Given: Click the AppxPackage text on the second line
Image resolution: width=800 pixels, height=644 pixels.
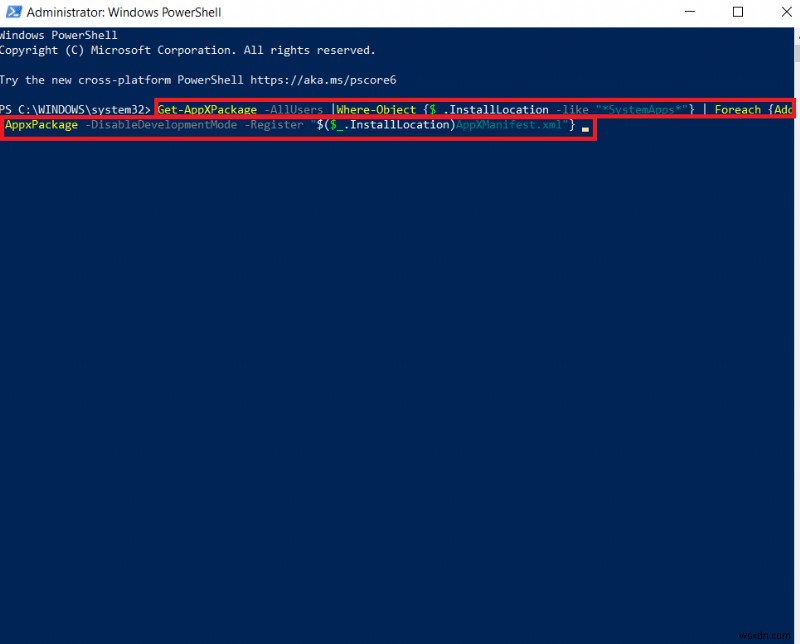Looking at the screenshot, I should [x=40, y=124].
